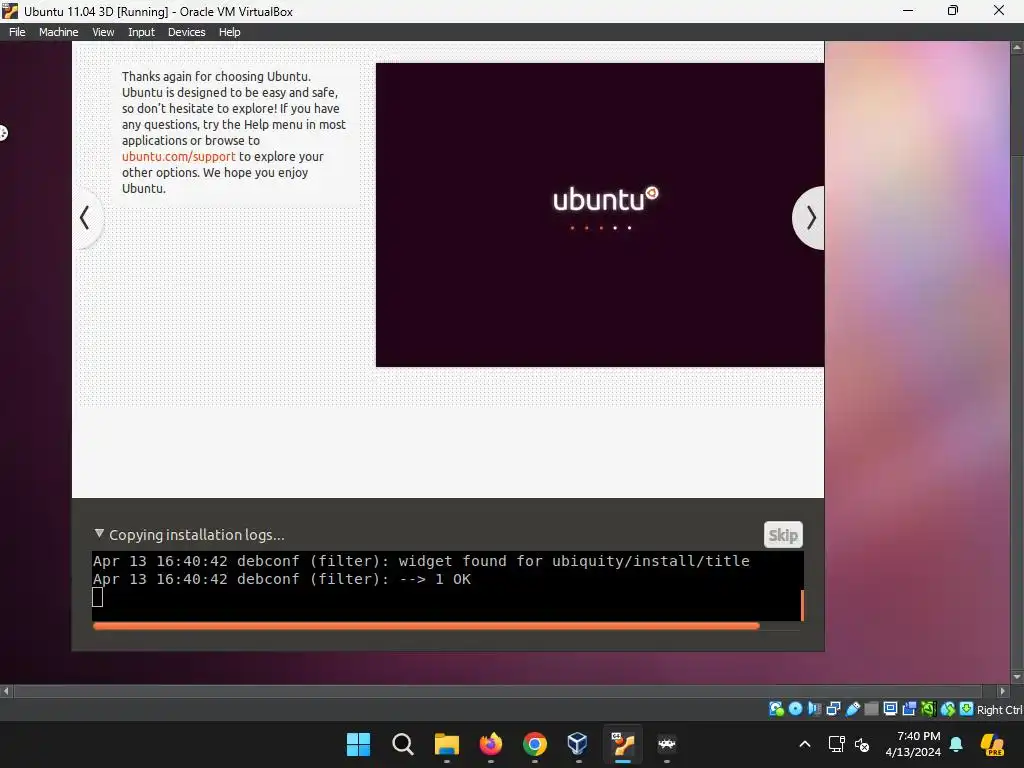The image size is (1024, 768).
Task: Click the Skip button
Action: pos(783,535)
